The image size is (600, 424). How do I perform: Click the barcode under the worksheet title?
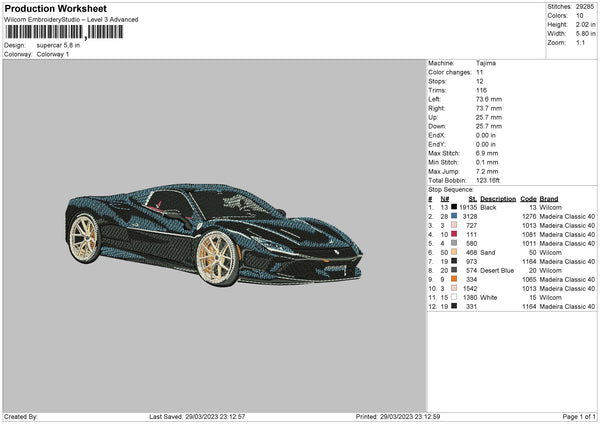pyautogui.click(x=63, y=33)
